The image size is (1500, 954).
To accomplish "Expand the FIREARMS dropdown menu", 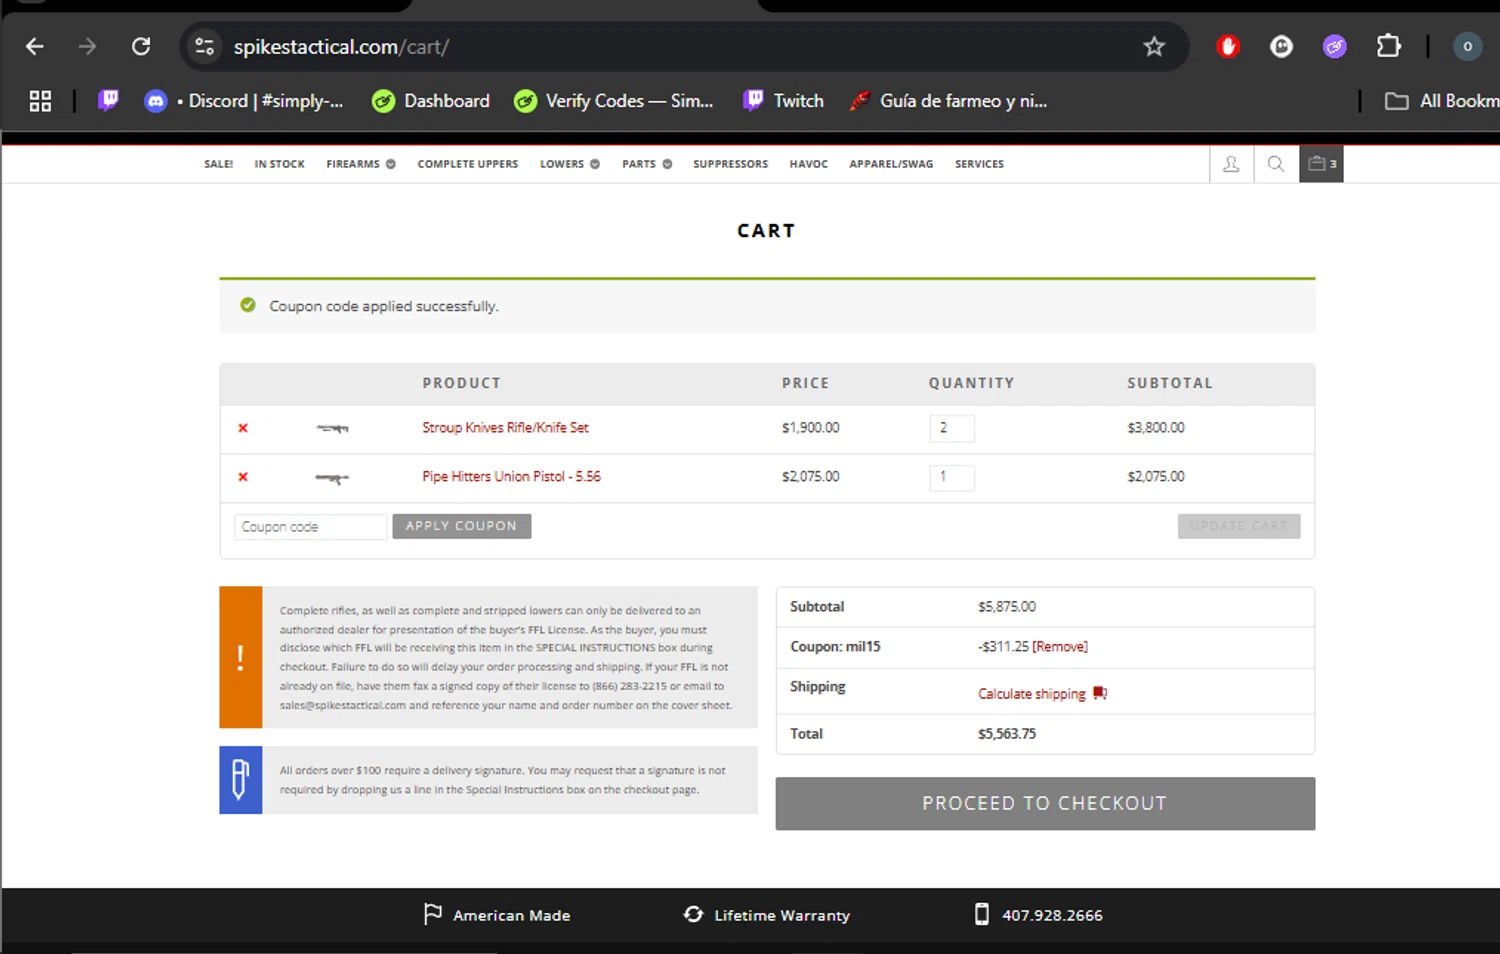I will point(361,164).
